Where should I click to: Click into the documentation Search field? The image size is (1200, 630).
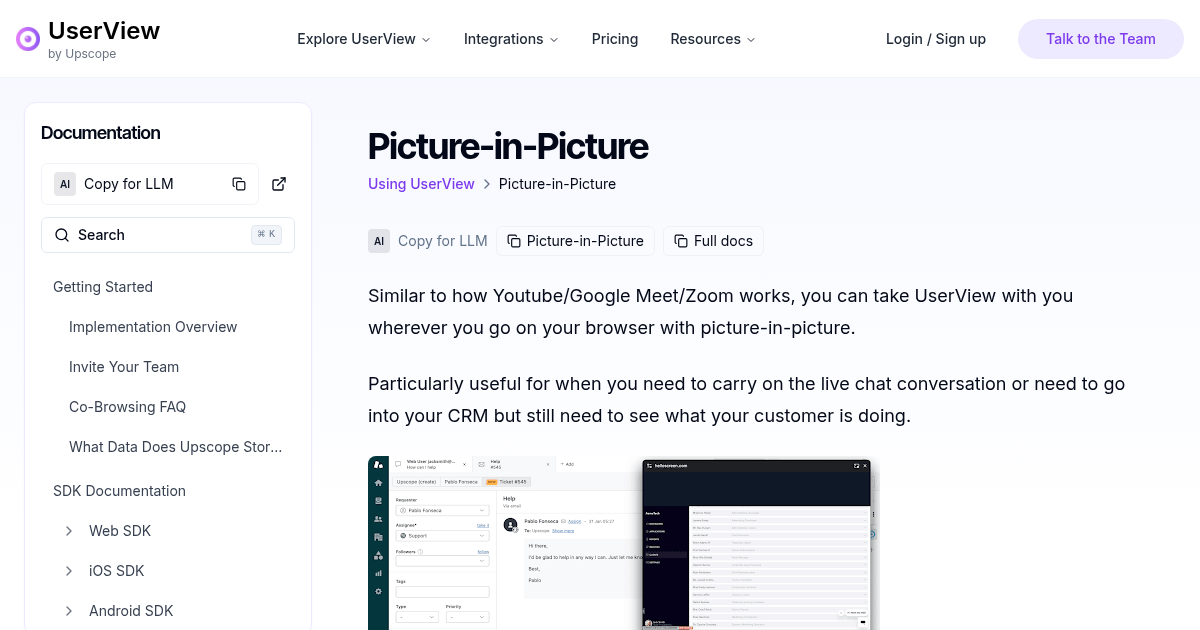pos(168,235)
